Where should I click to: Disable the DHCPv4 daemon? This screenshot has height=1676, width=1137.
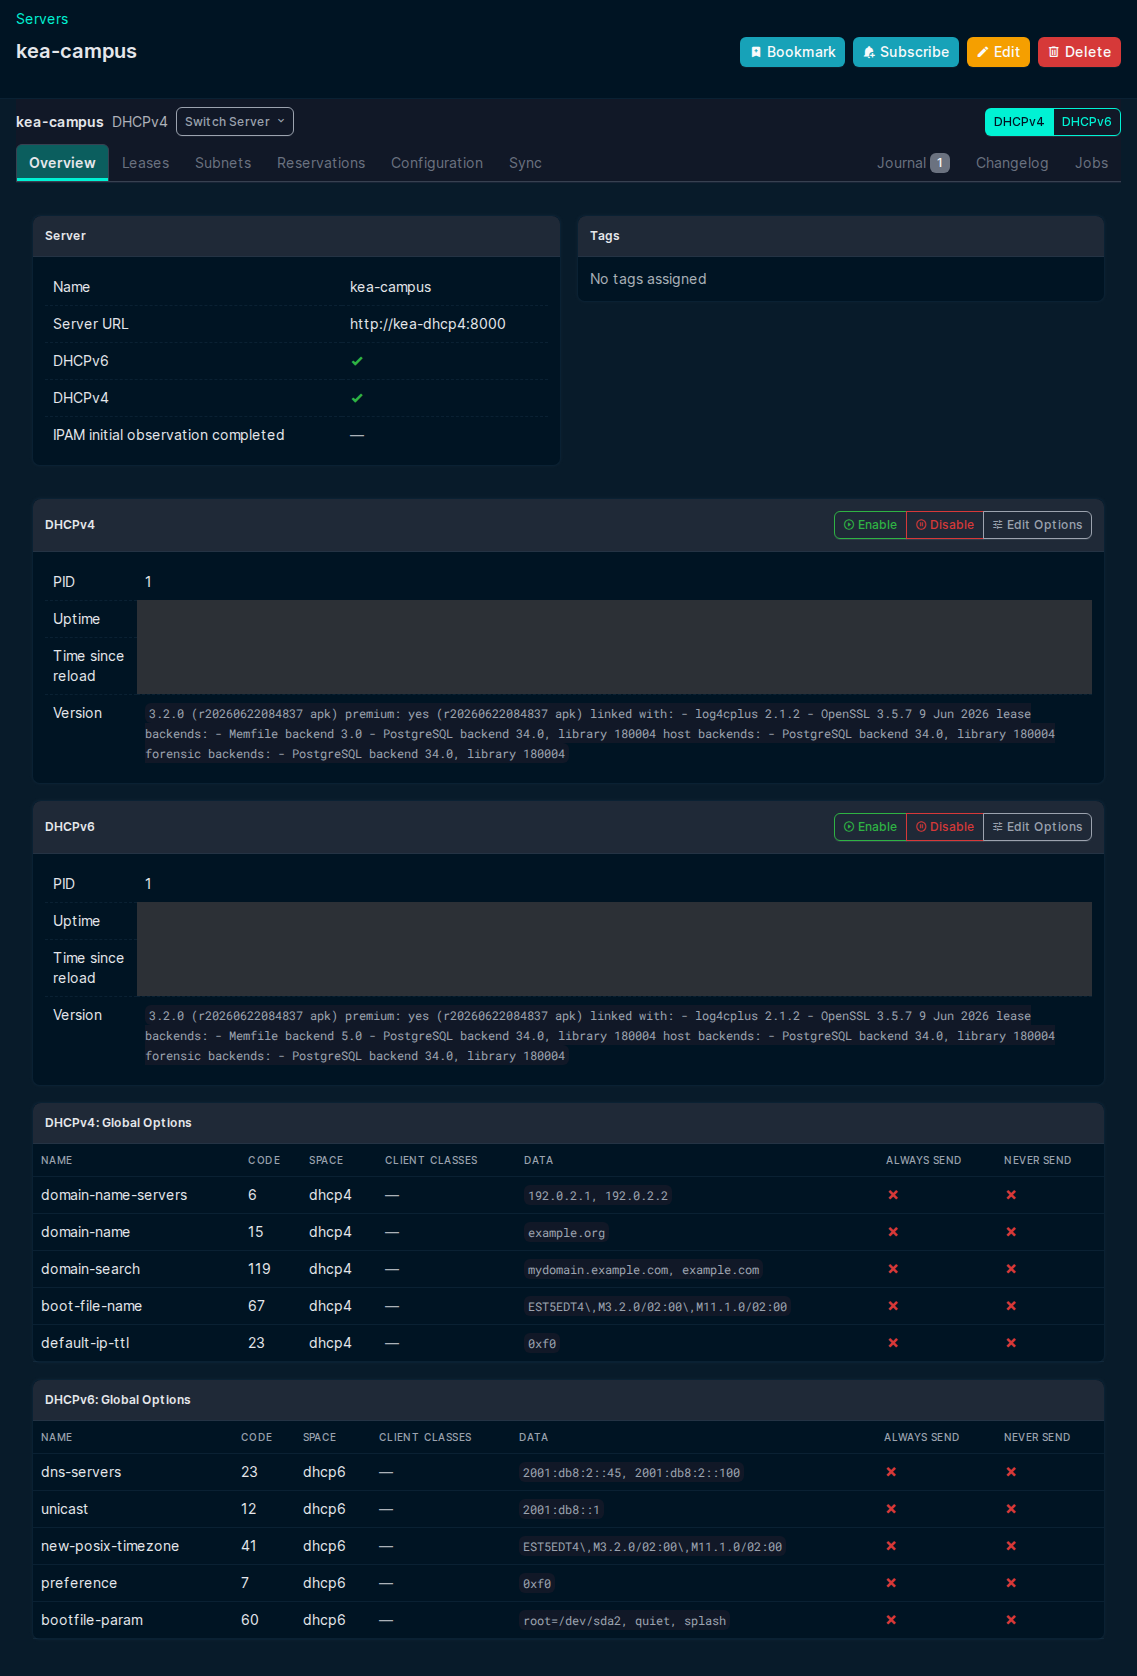(945, 525)
